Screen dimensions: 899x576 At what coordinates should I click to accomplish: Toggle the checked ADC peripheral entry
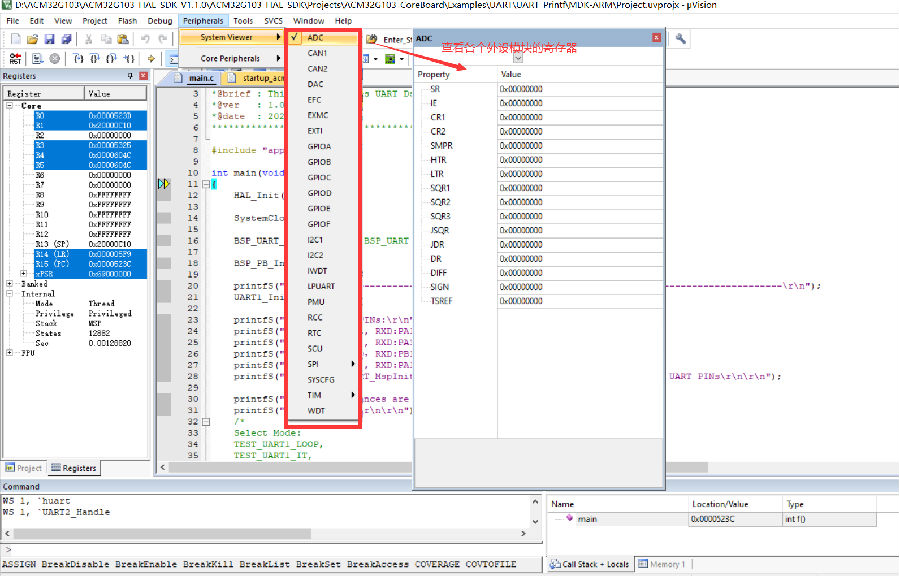(316, 37)
